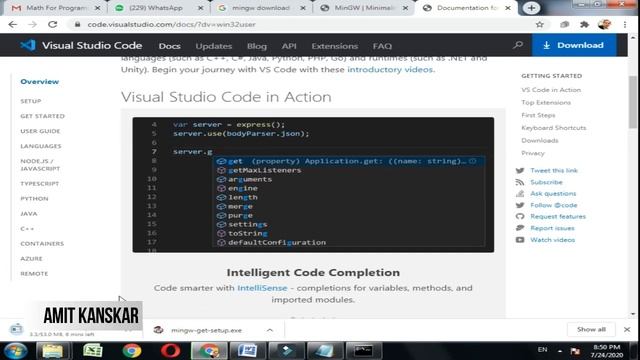The width and height of the screenshot is (640, 360).
Task: Open a new browser tab
Action: [531, 8]
